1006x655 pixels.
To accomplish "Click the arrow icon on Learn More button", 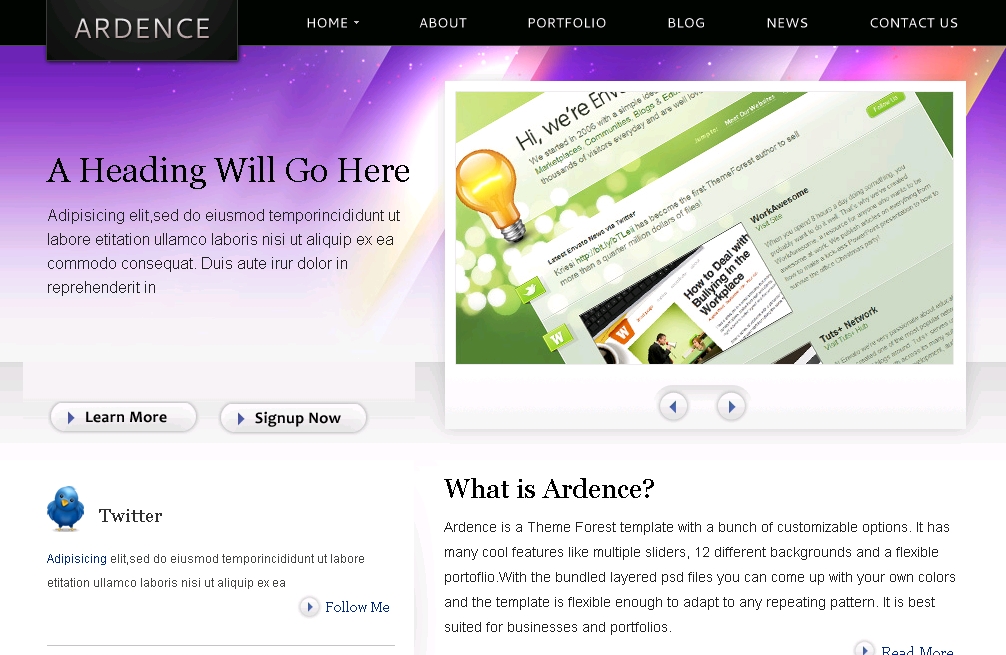I will pos(71,418).
